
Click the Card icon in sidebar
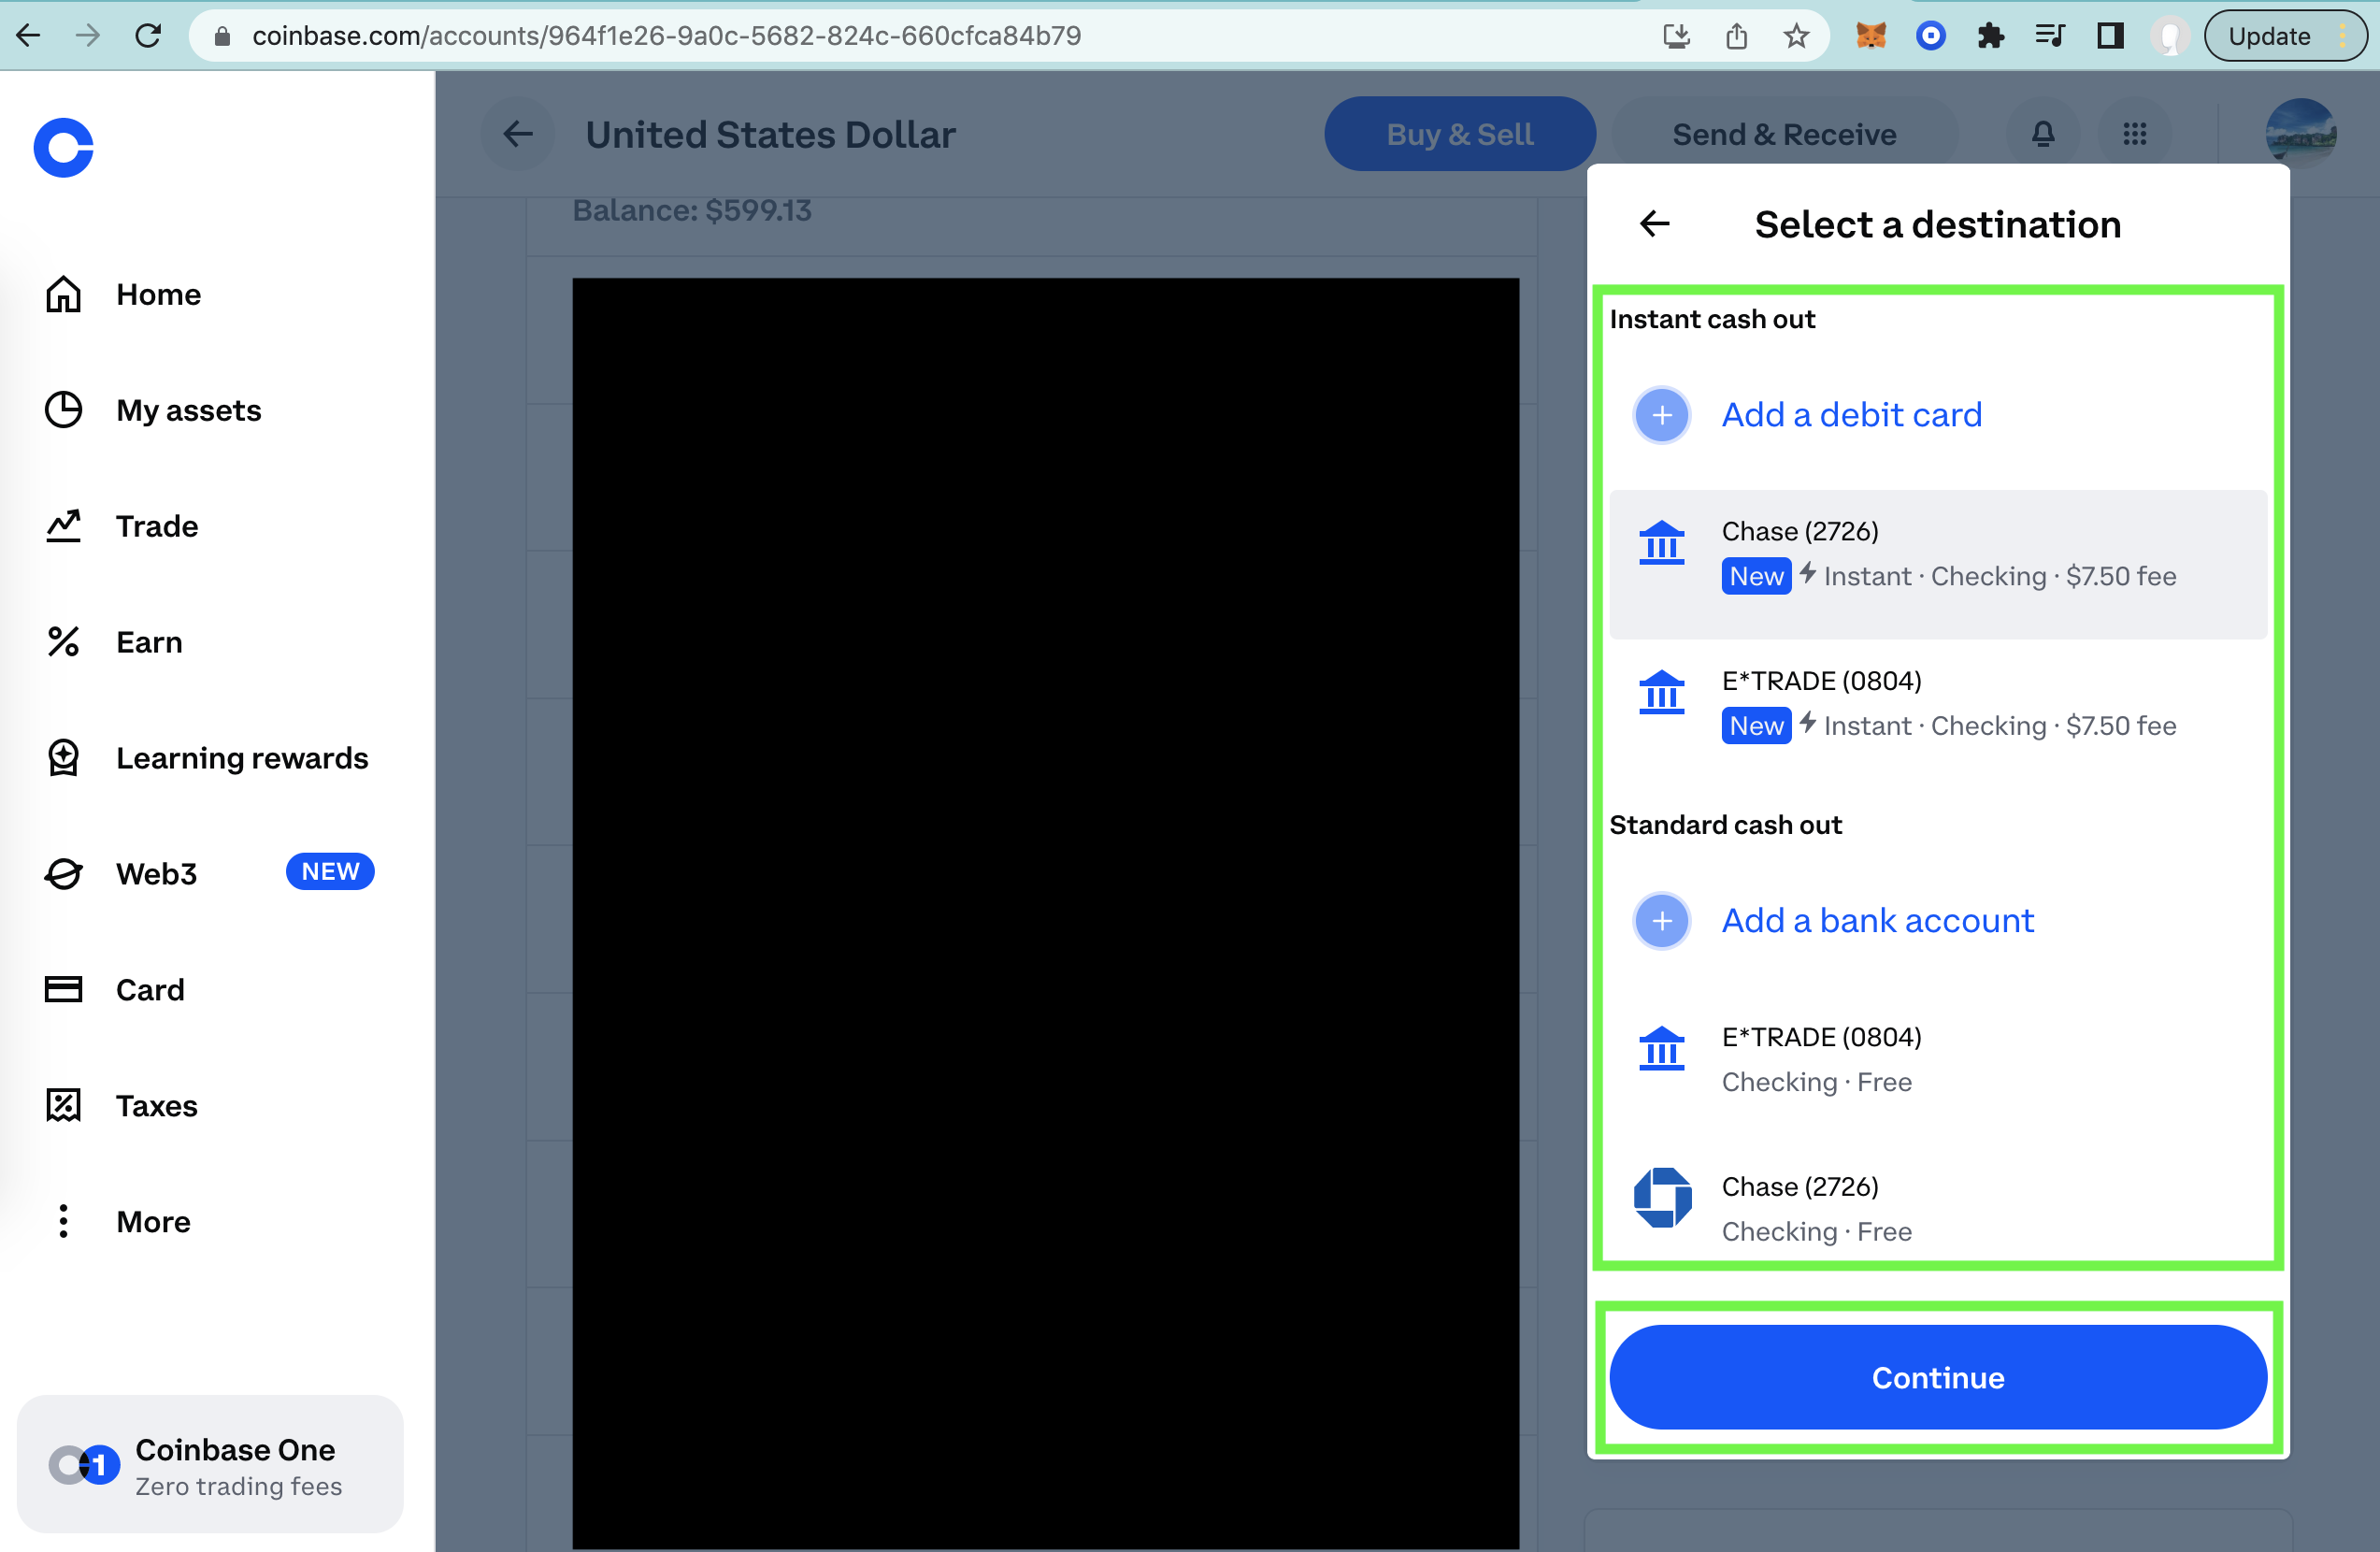coord(64,989)
